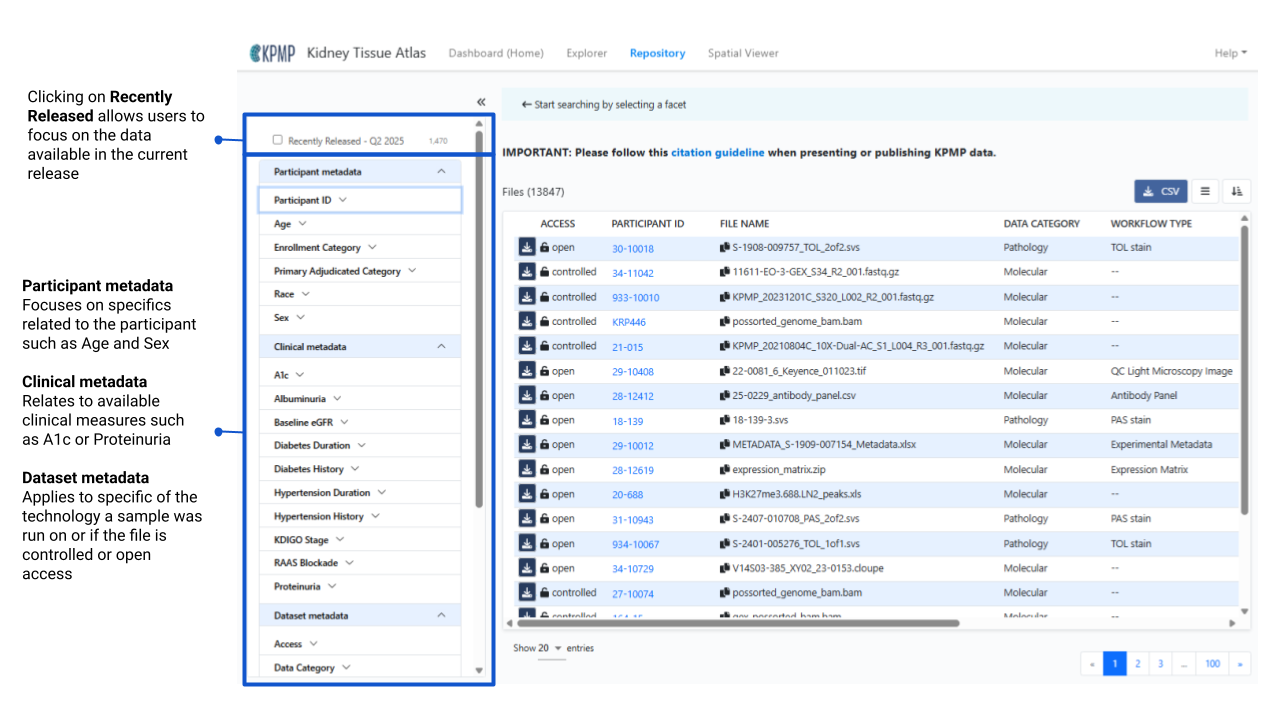1280x720 pixels.
Task: Click the Kidney Tissue Atlas title
Action: (x=366, y=53)
